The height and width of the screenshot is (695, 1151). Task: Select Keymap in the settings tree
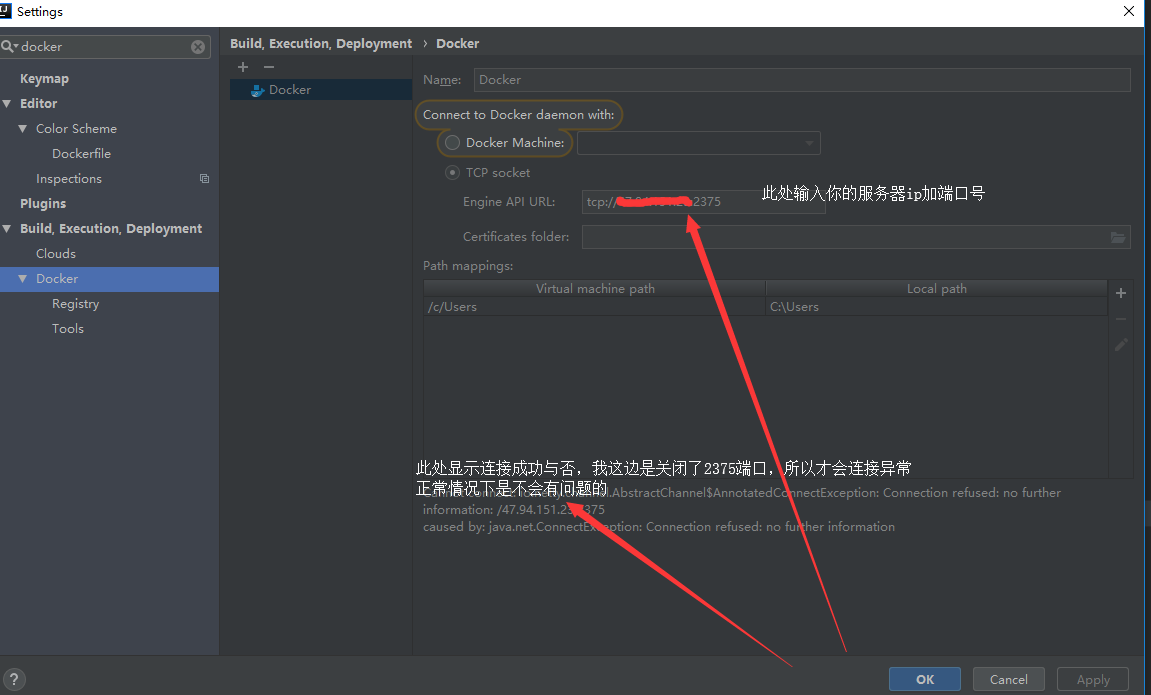click(x=44, y=79)
